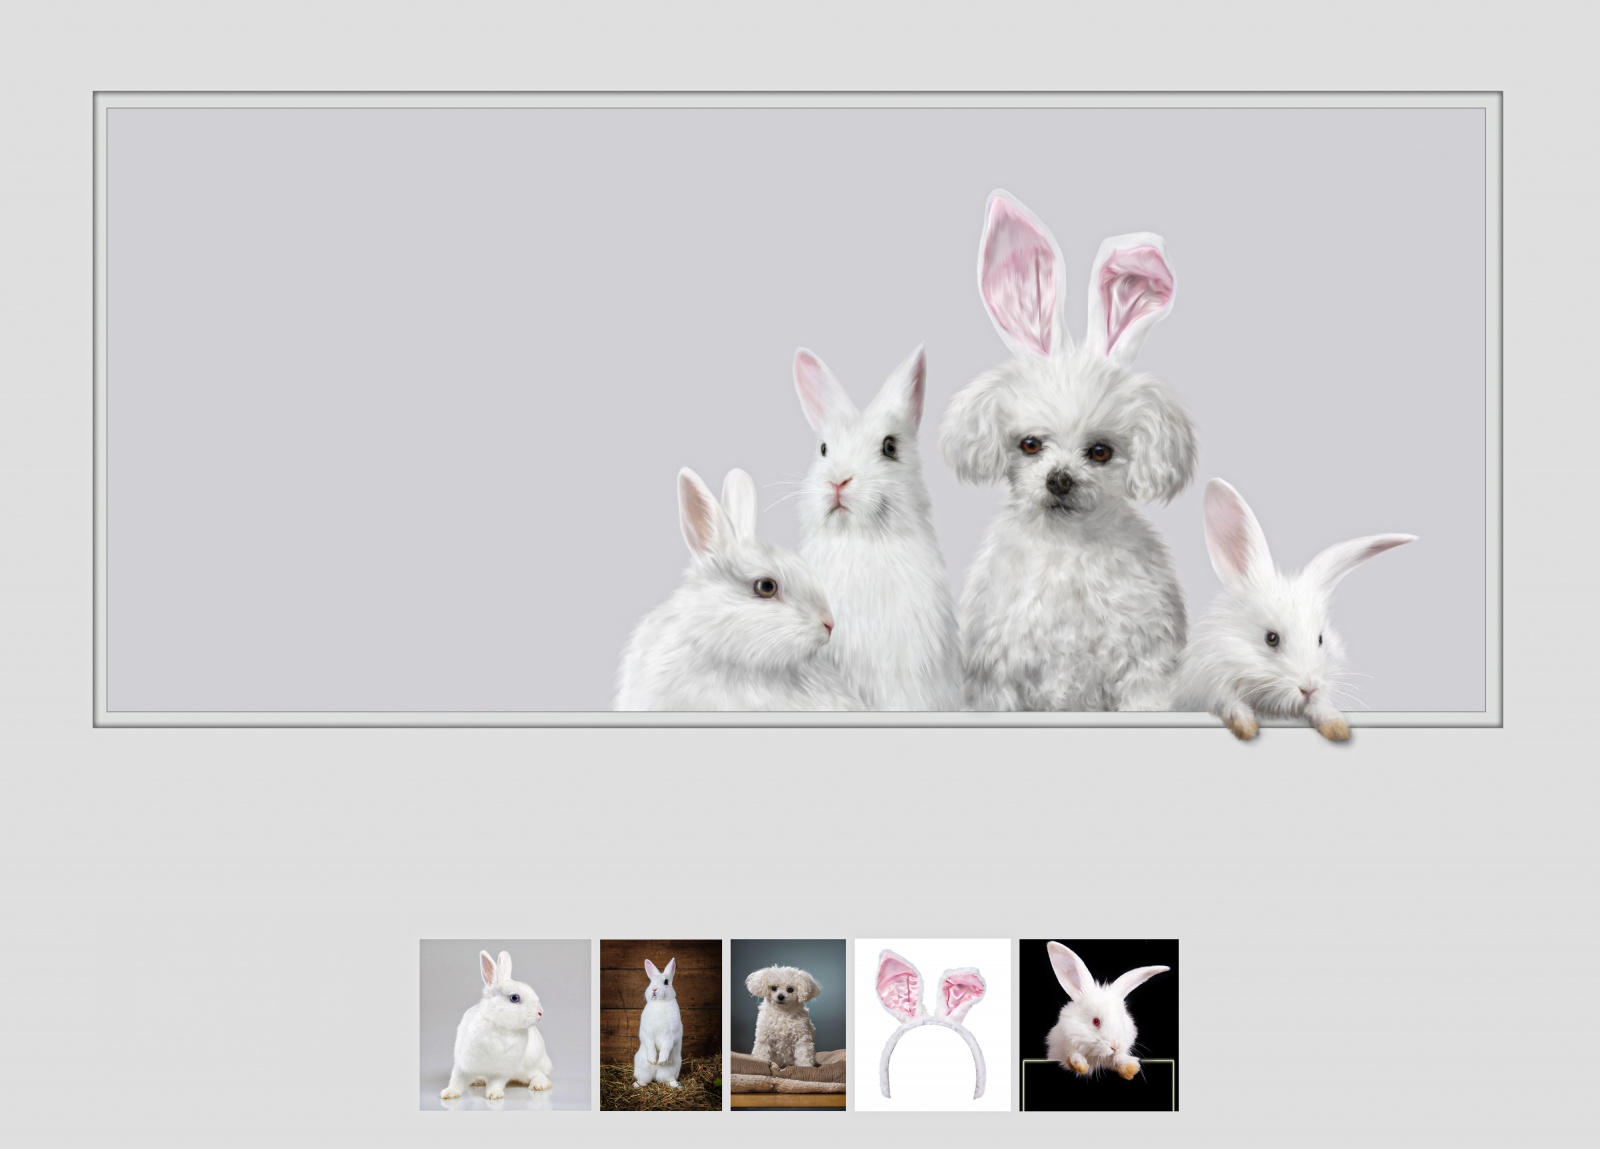The width and height of the screenshot is (1600, 1149).
Task: Click the rightmost rabbit's drooping horizontal ear
Action: pyautogui.click(x=1360, y=555)
